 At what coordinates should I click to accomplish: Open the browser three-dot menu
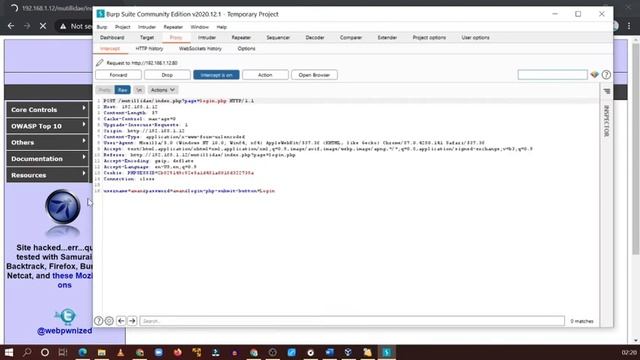coord(629,26)
